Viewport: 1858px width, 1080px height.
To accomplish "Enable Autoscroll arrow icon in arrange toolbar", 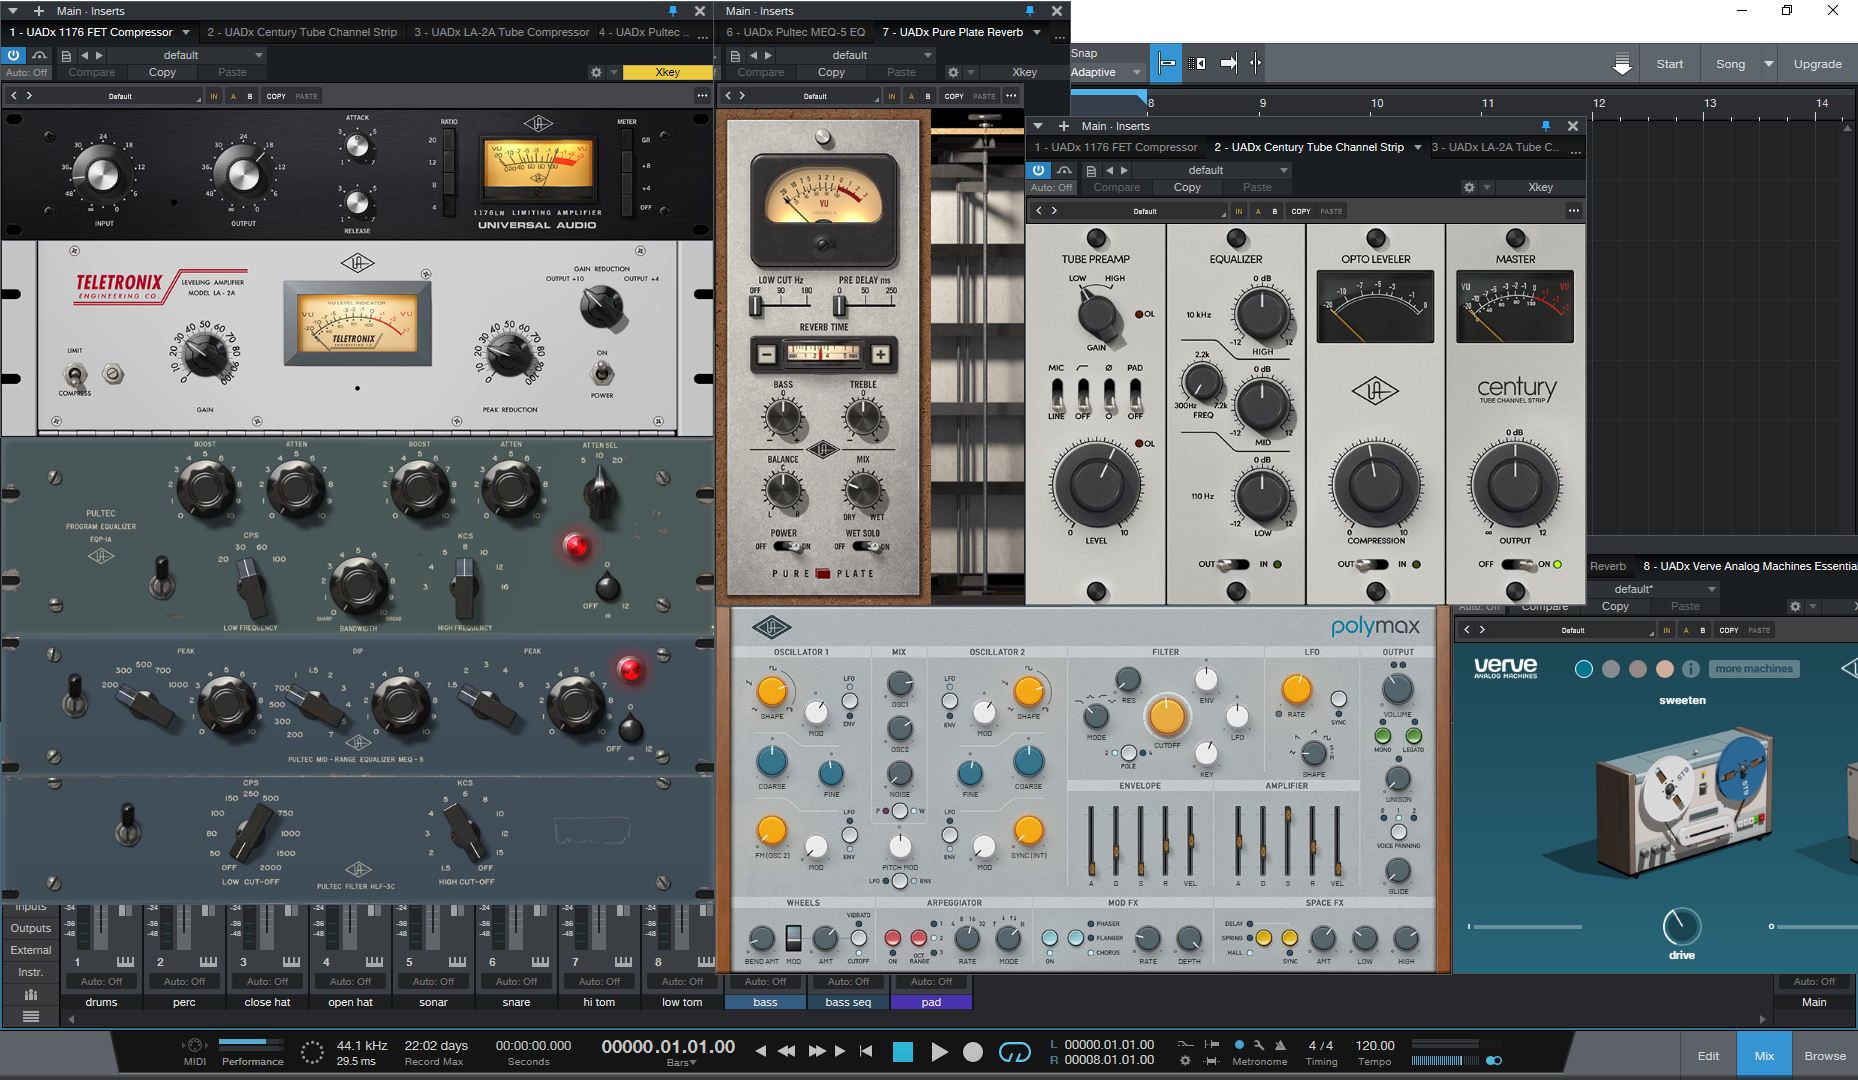I will click(1229, 63).
